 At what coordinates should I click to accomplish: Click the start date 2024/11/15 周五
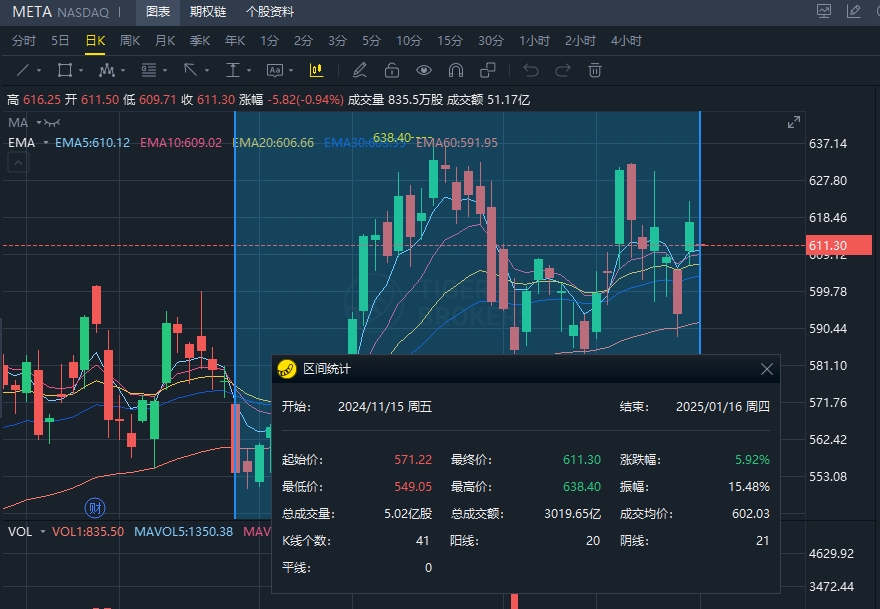click(385, 406)
